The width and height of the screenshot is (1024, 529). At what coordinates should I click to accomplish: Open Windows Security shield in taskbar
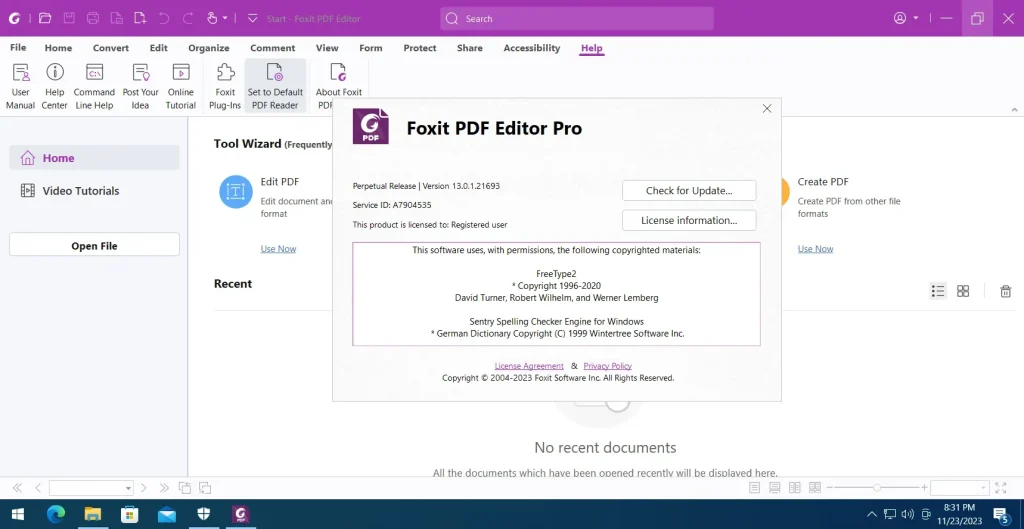[204, 514]
